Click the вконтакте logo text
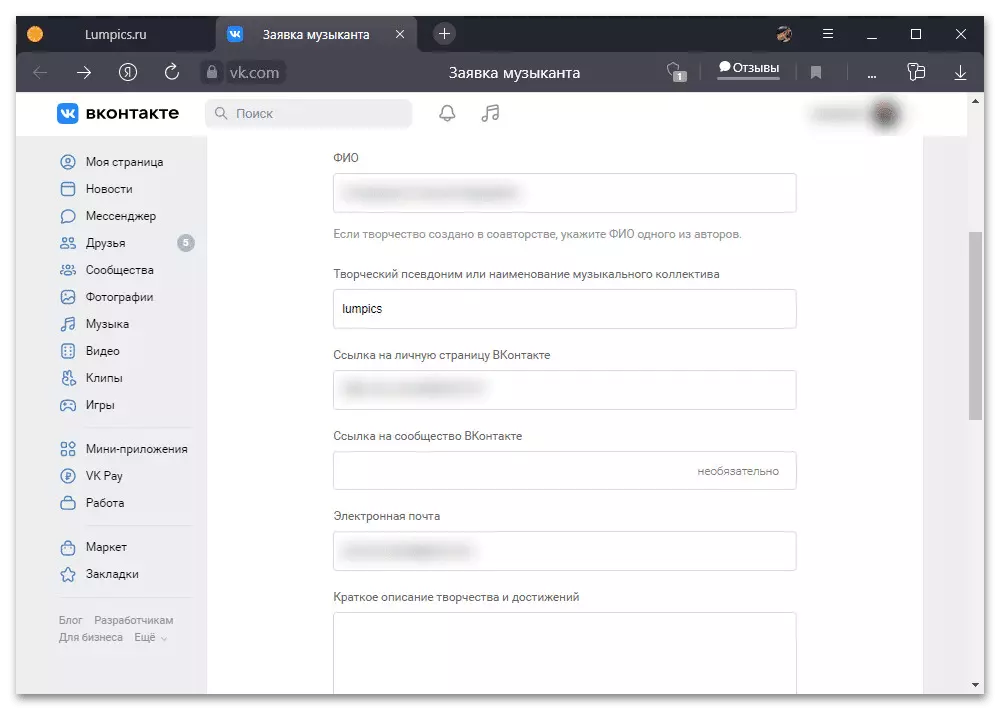Screen dimensions: 1000x710 click(x=132, y=114)
